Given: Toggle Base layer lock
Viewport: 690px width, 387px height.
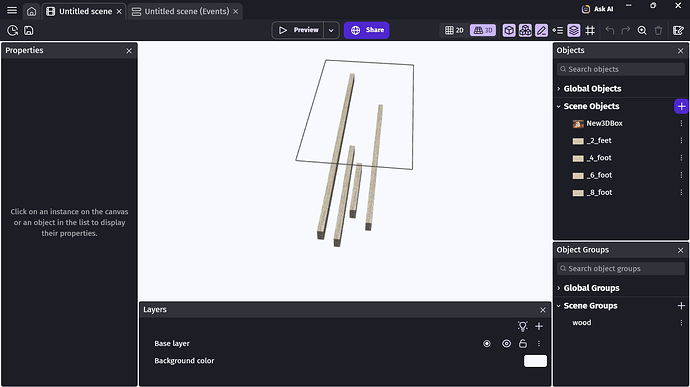Looking at the screenshot, I should (523, 343).
